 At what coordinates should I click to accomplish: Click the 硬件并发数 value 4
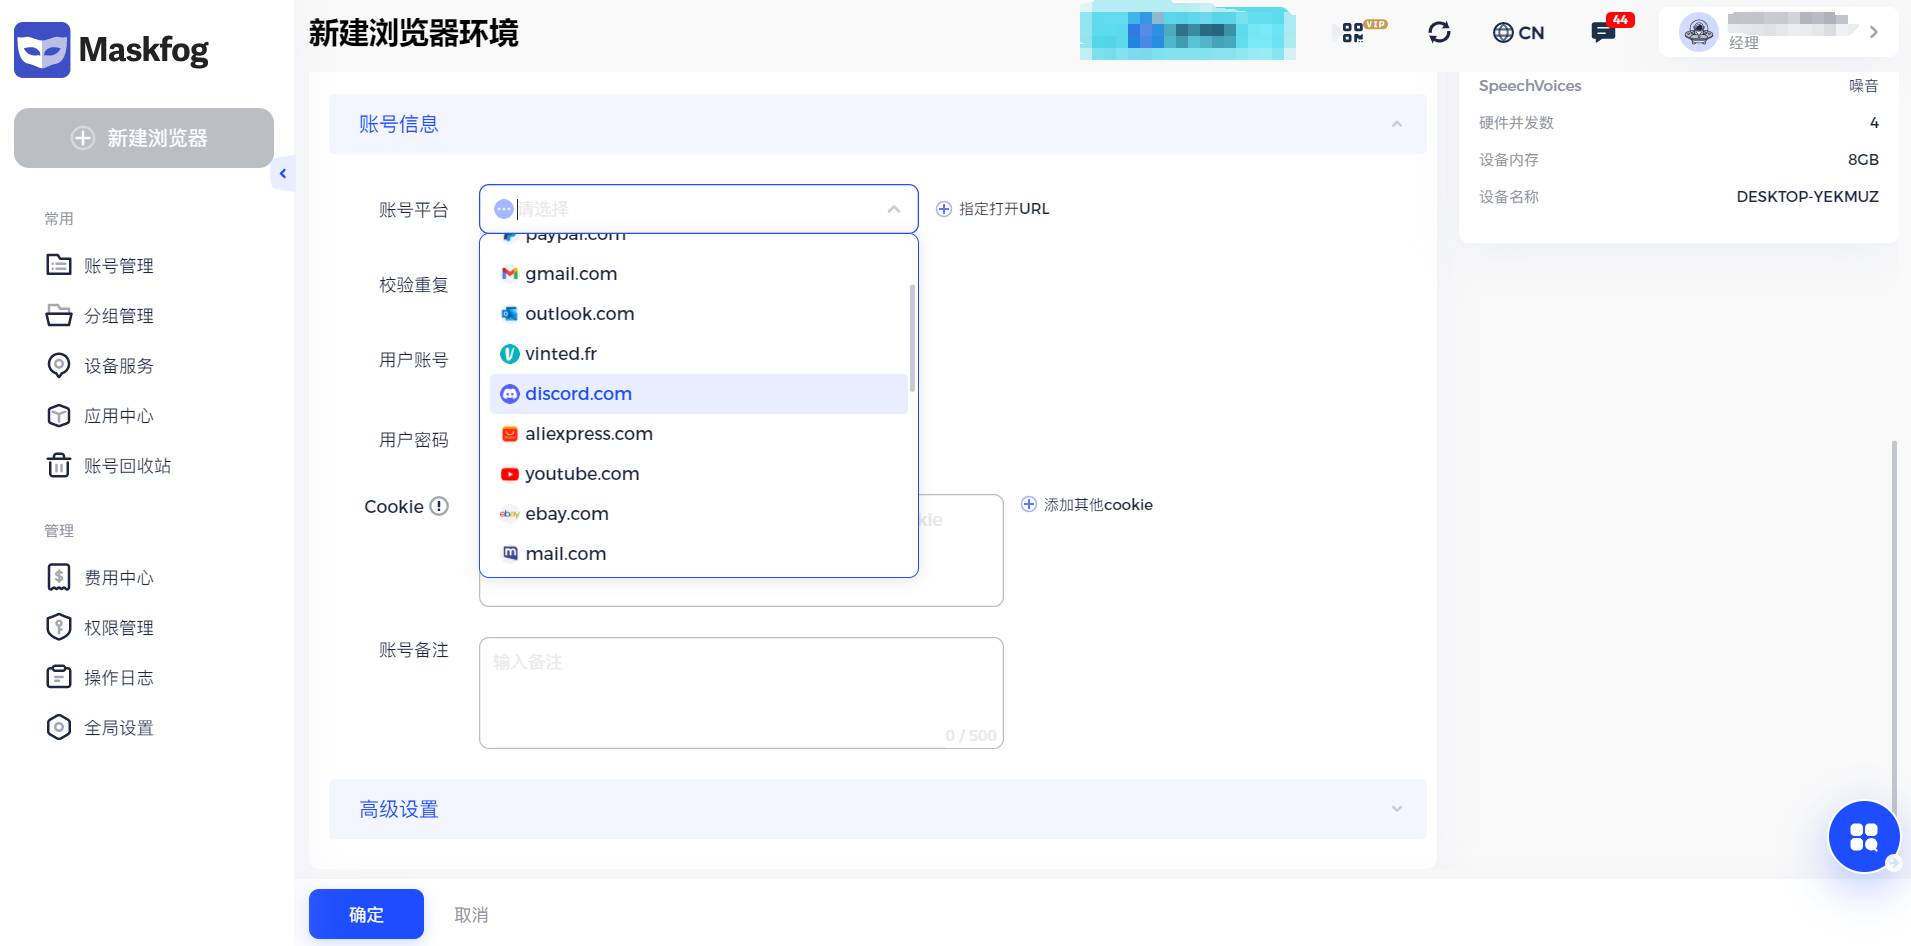coord(1874,123)
